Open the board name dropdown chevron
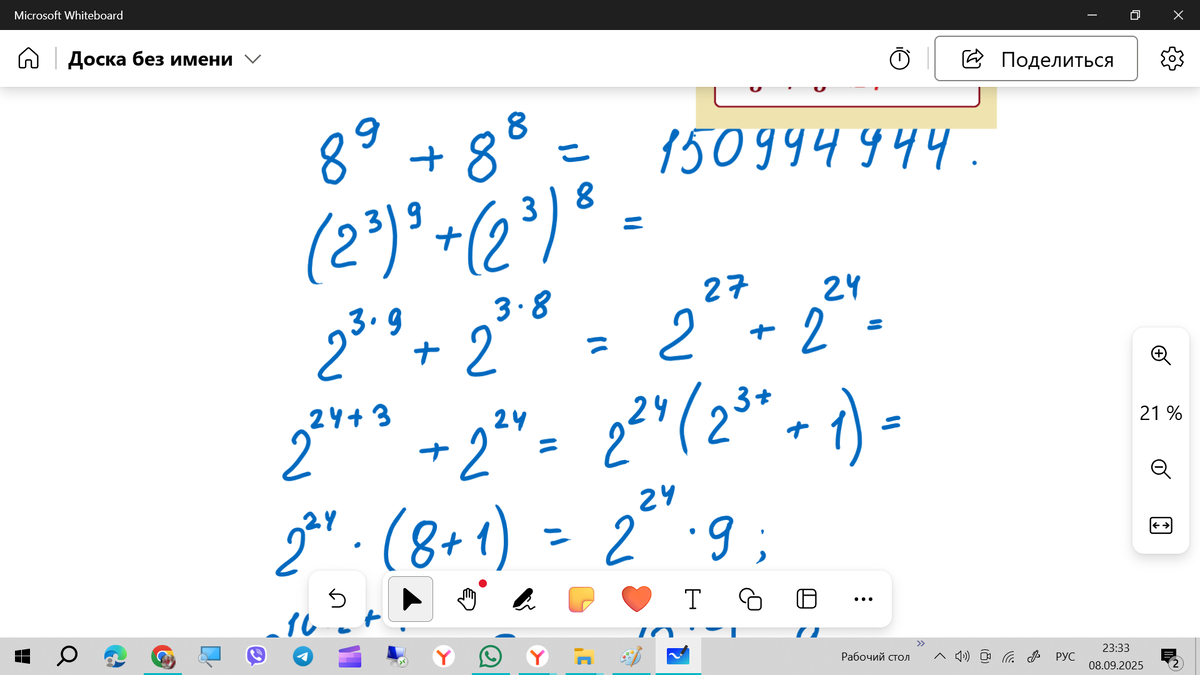The image size is (1200, 675). (252, 59)
